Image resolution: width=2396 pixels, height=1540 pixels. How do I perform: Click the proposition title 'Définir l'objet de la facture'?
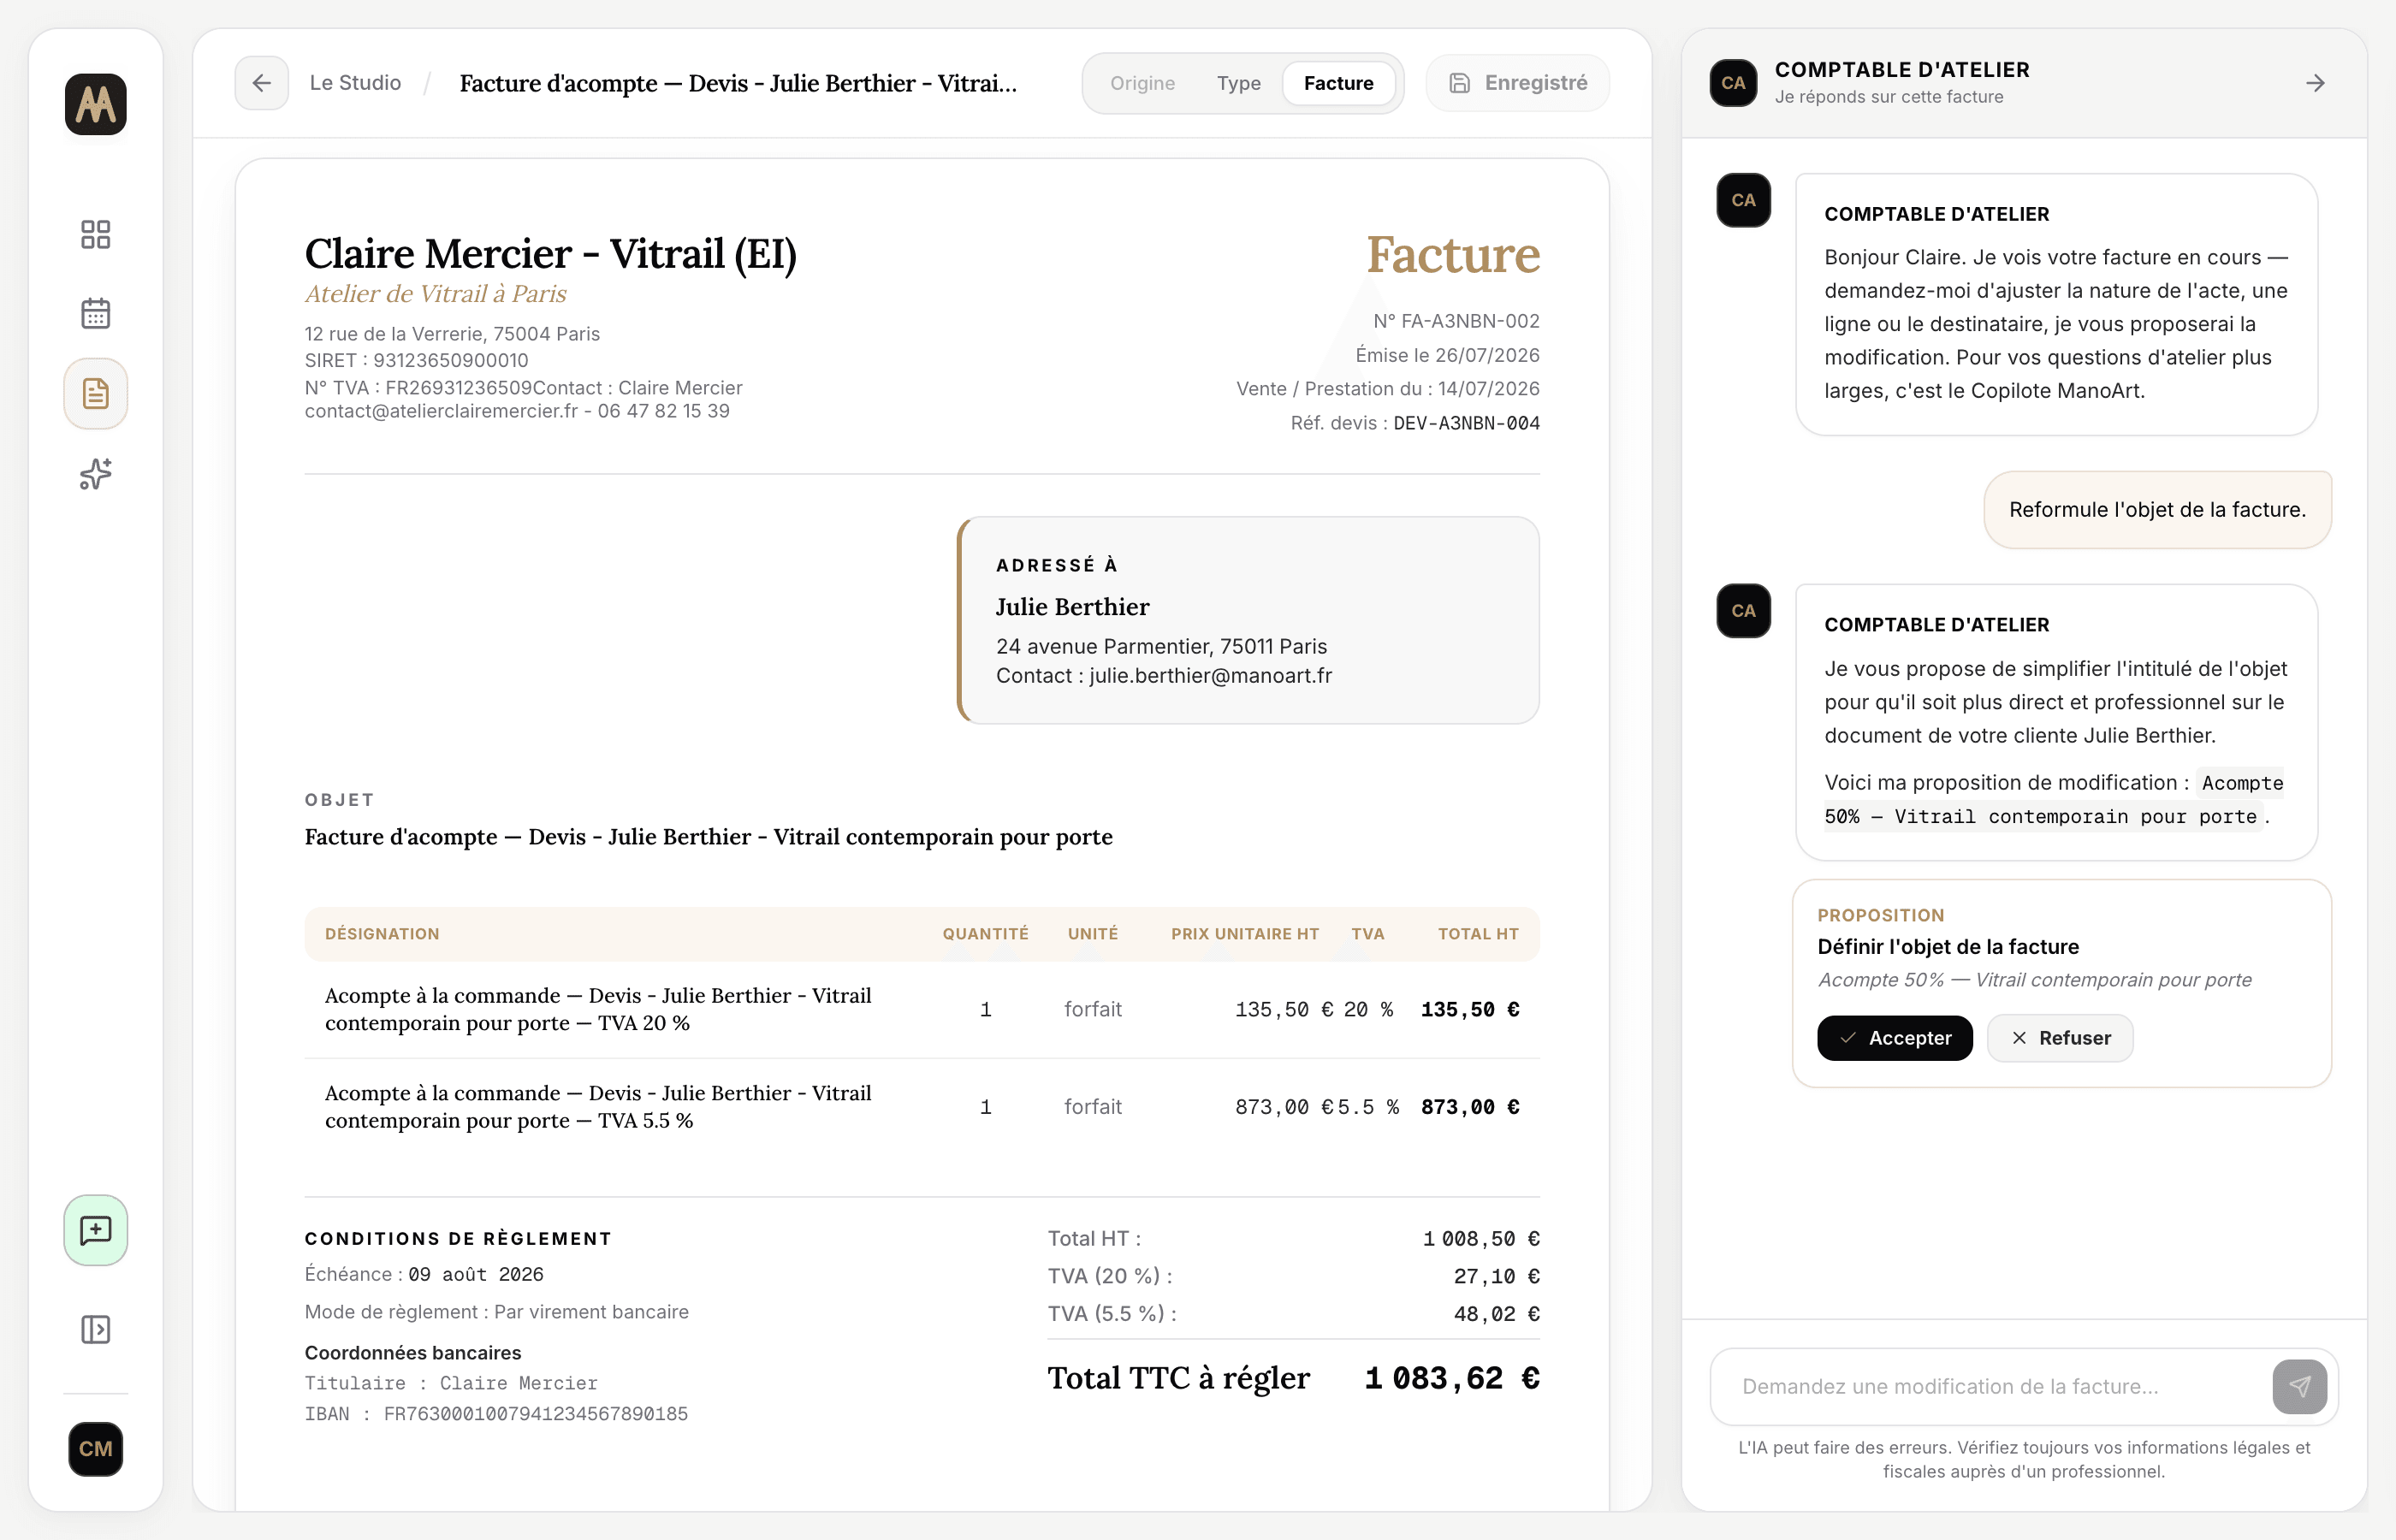[x=1948, y=947]
